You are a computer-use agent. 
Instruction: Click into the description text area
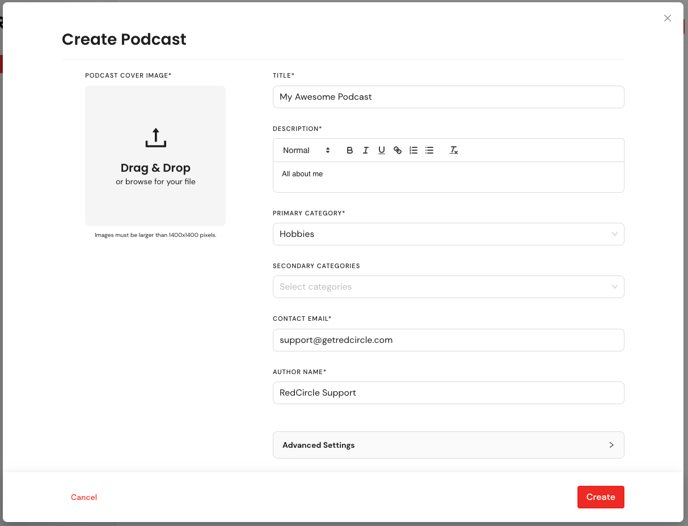pos(448,177)
